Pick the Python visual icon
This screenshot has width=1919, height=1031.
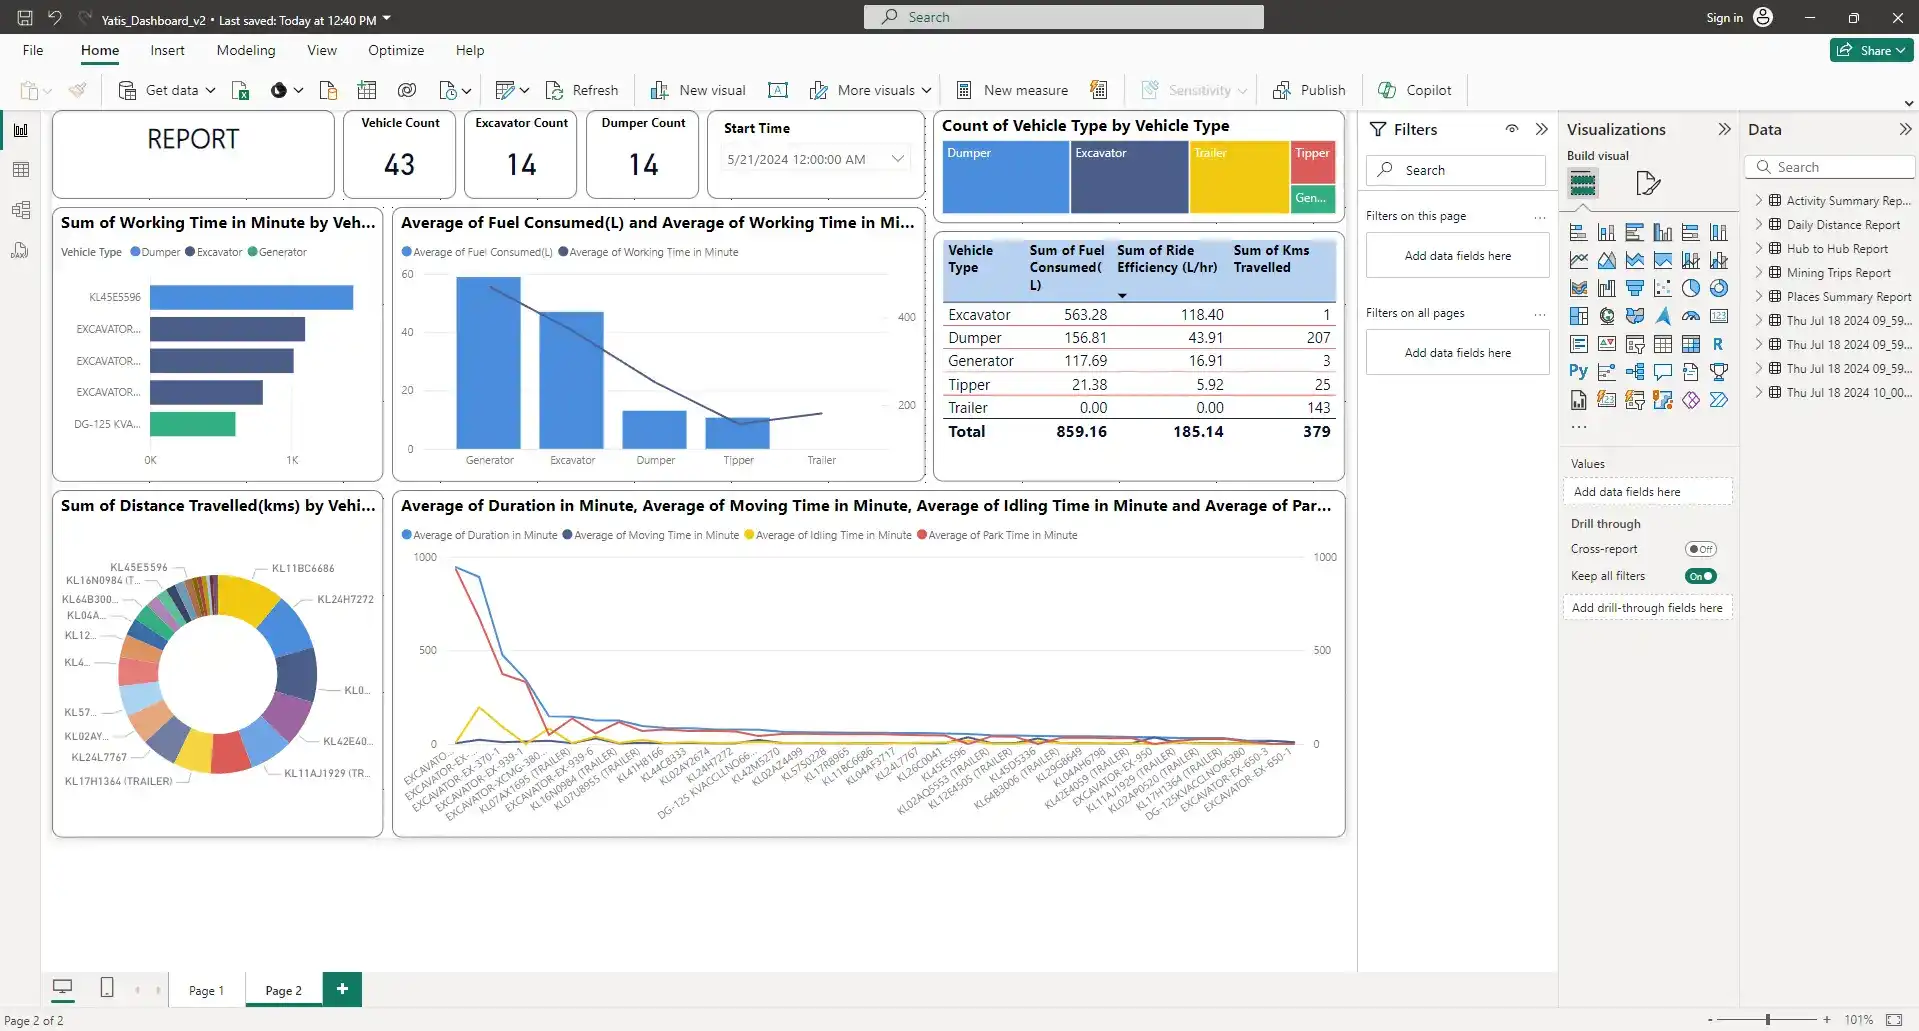coord(1578,372)
